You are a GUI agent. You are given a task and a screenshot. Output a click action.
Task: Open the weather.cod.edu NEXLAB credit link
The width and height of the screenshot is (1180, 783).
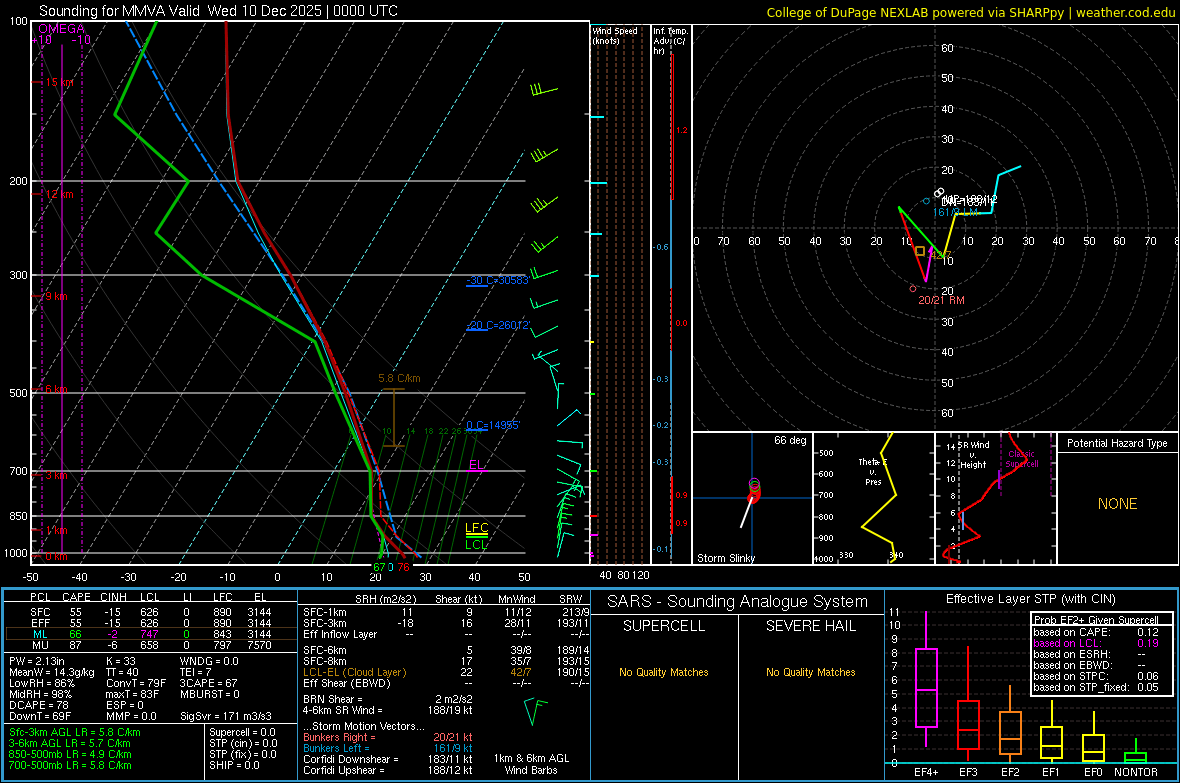point(970,12)
